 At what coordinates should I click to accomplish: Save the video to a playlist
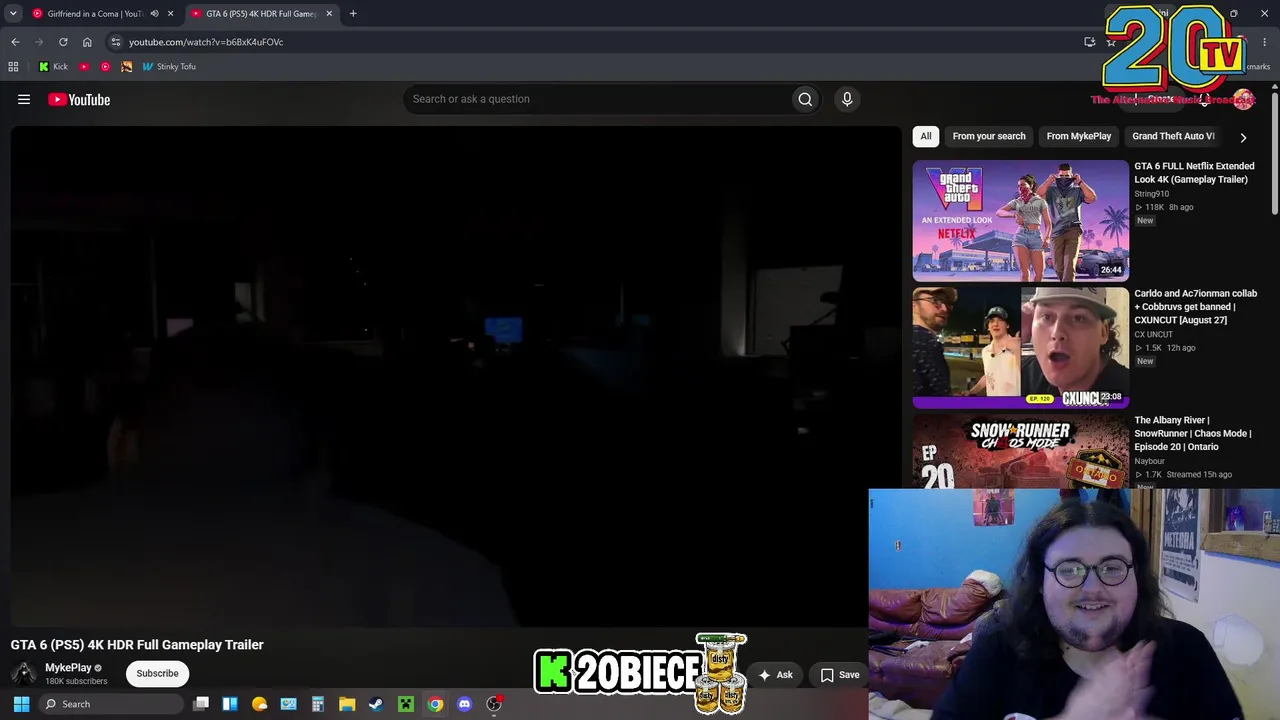[x=840, y=675]
